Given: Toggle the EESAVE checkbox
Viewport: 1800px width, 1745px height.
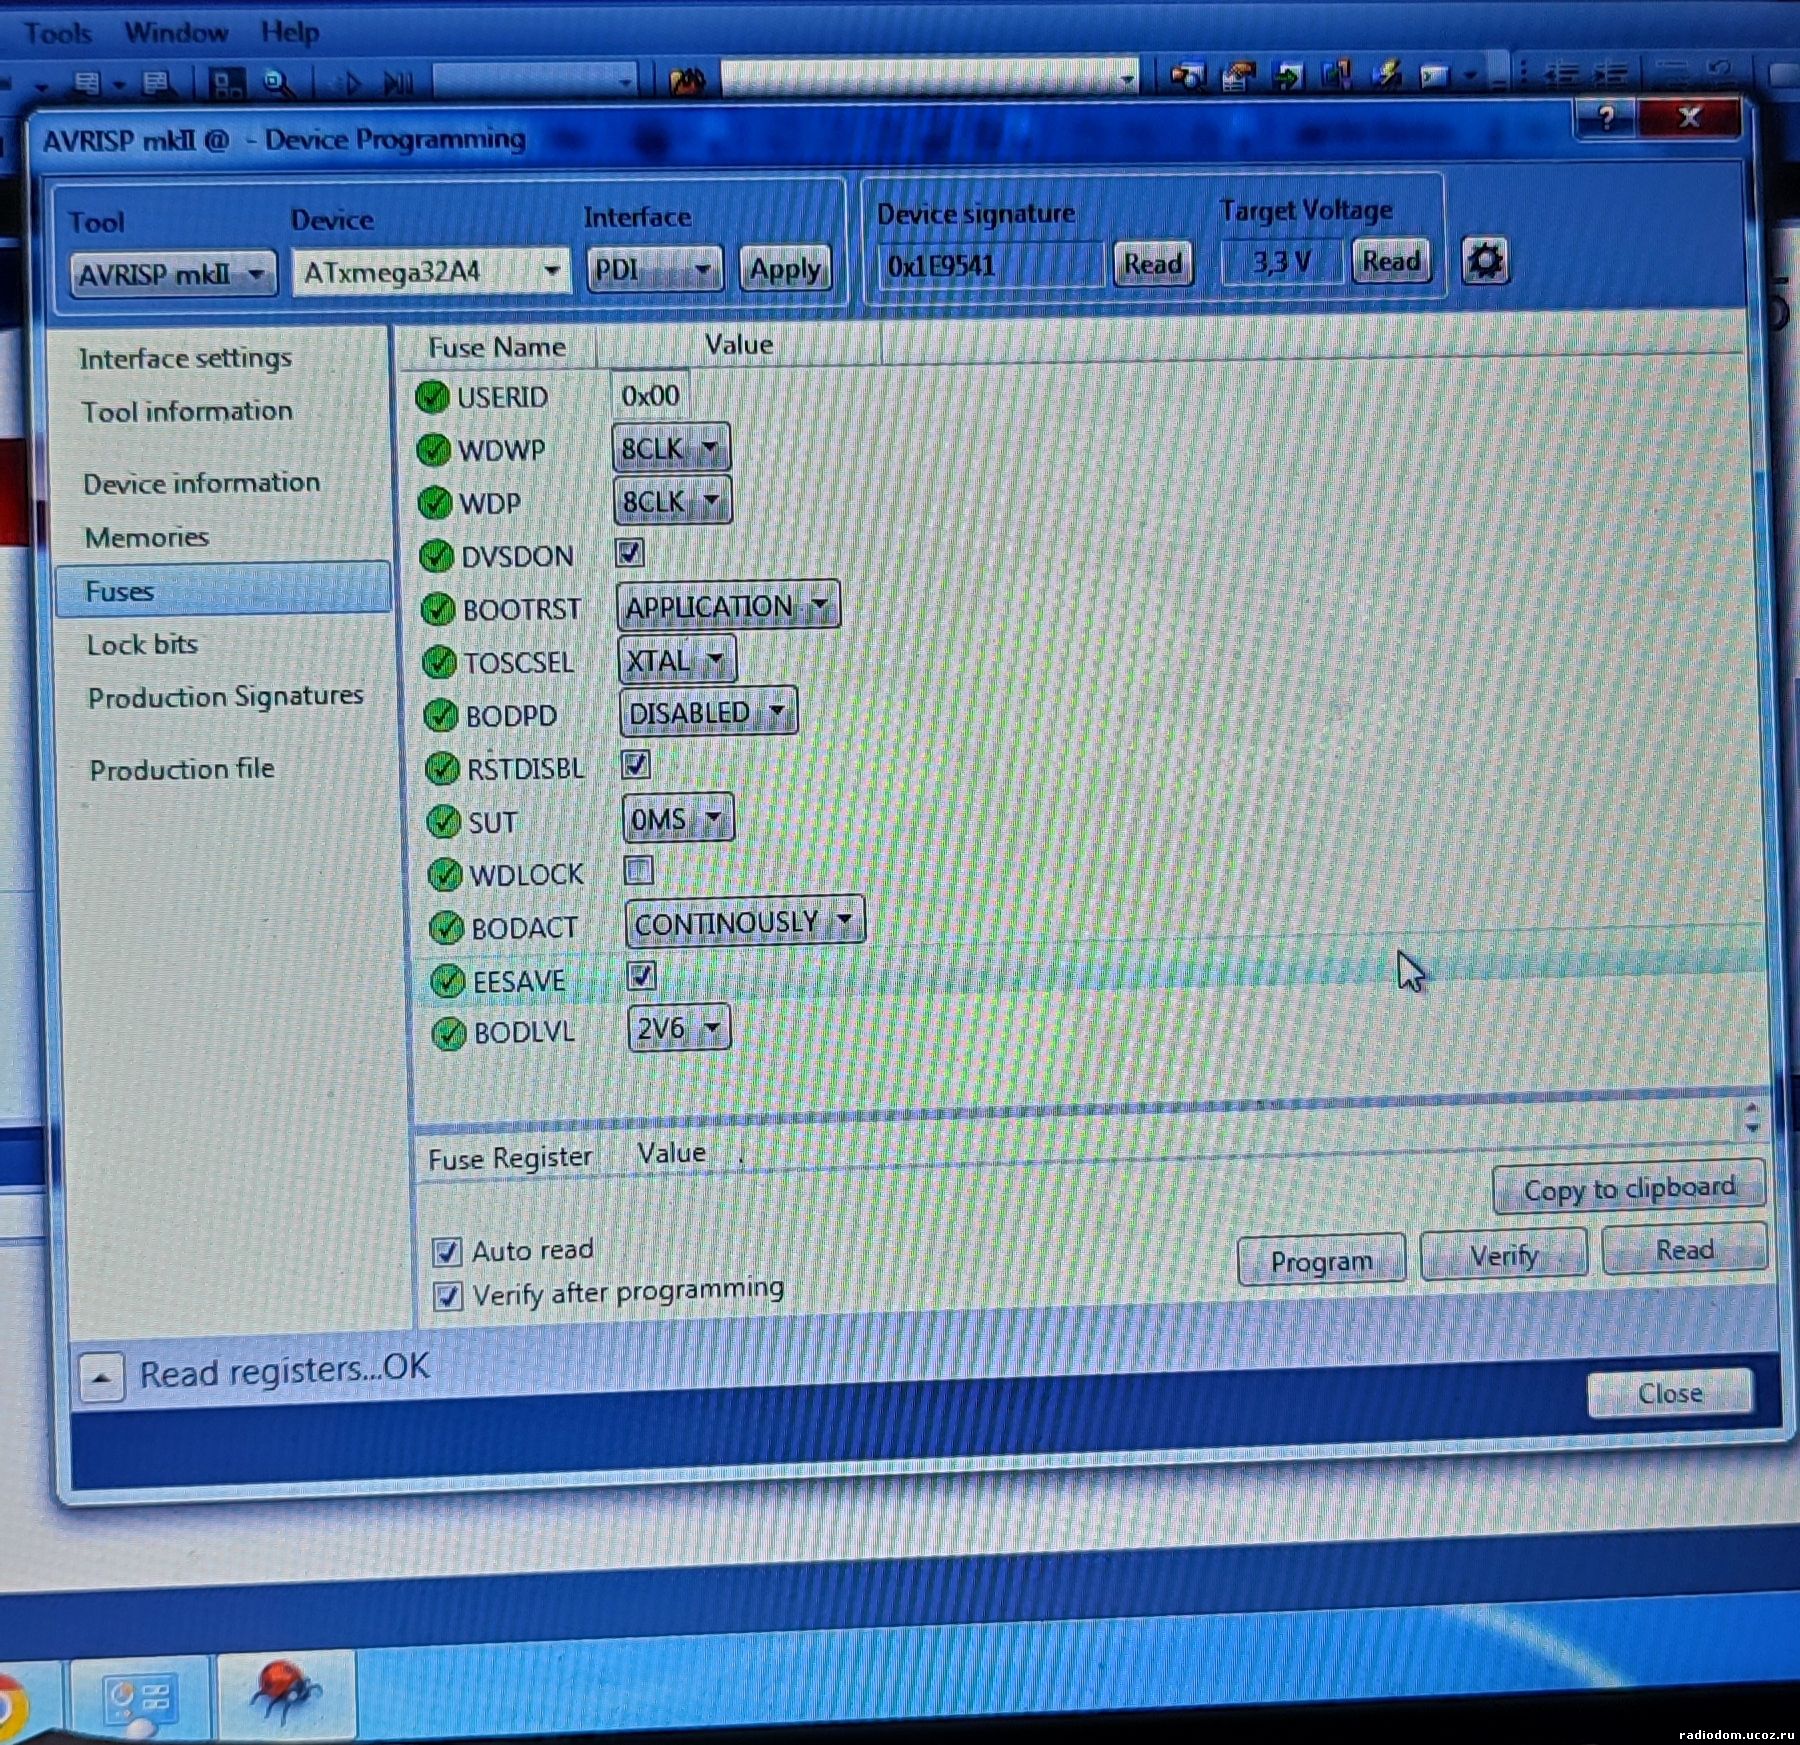Looking at the screenshot, I should (x=642, y=976).
